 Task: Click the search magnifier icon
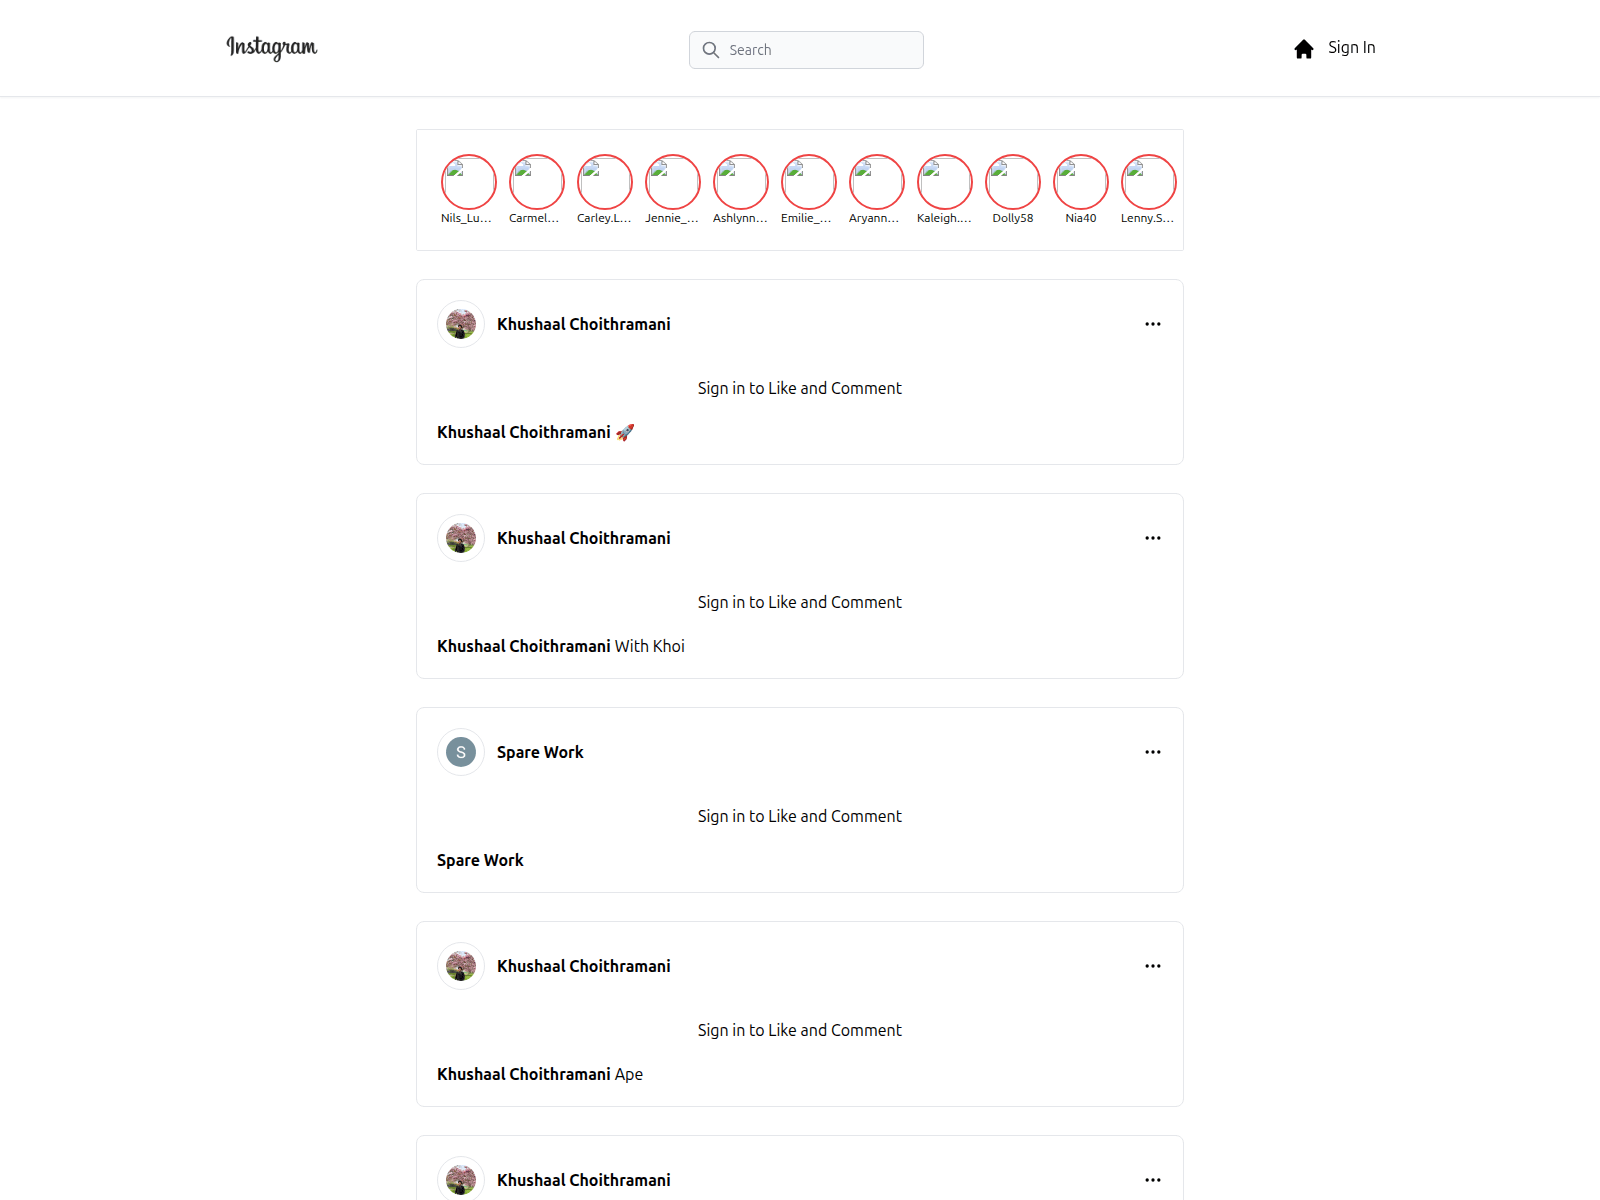coord(711,50)
